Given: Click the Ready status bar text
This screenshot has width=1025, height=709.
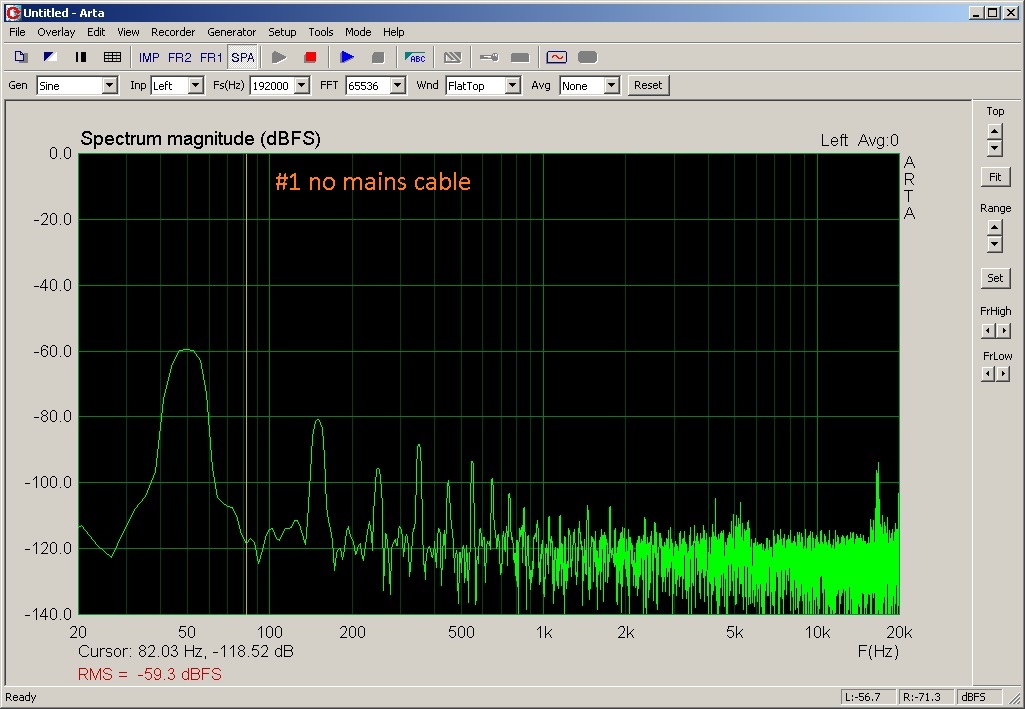Looking at the screenshot, I should pos(21,697).
